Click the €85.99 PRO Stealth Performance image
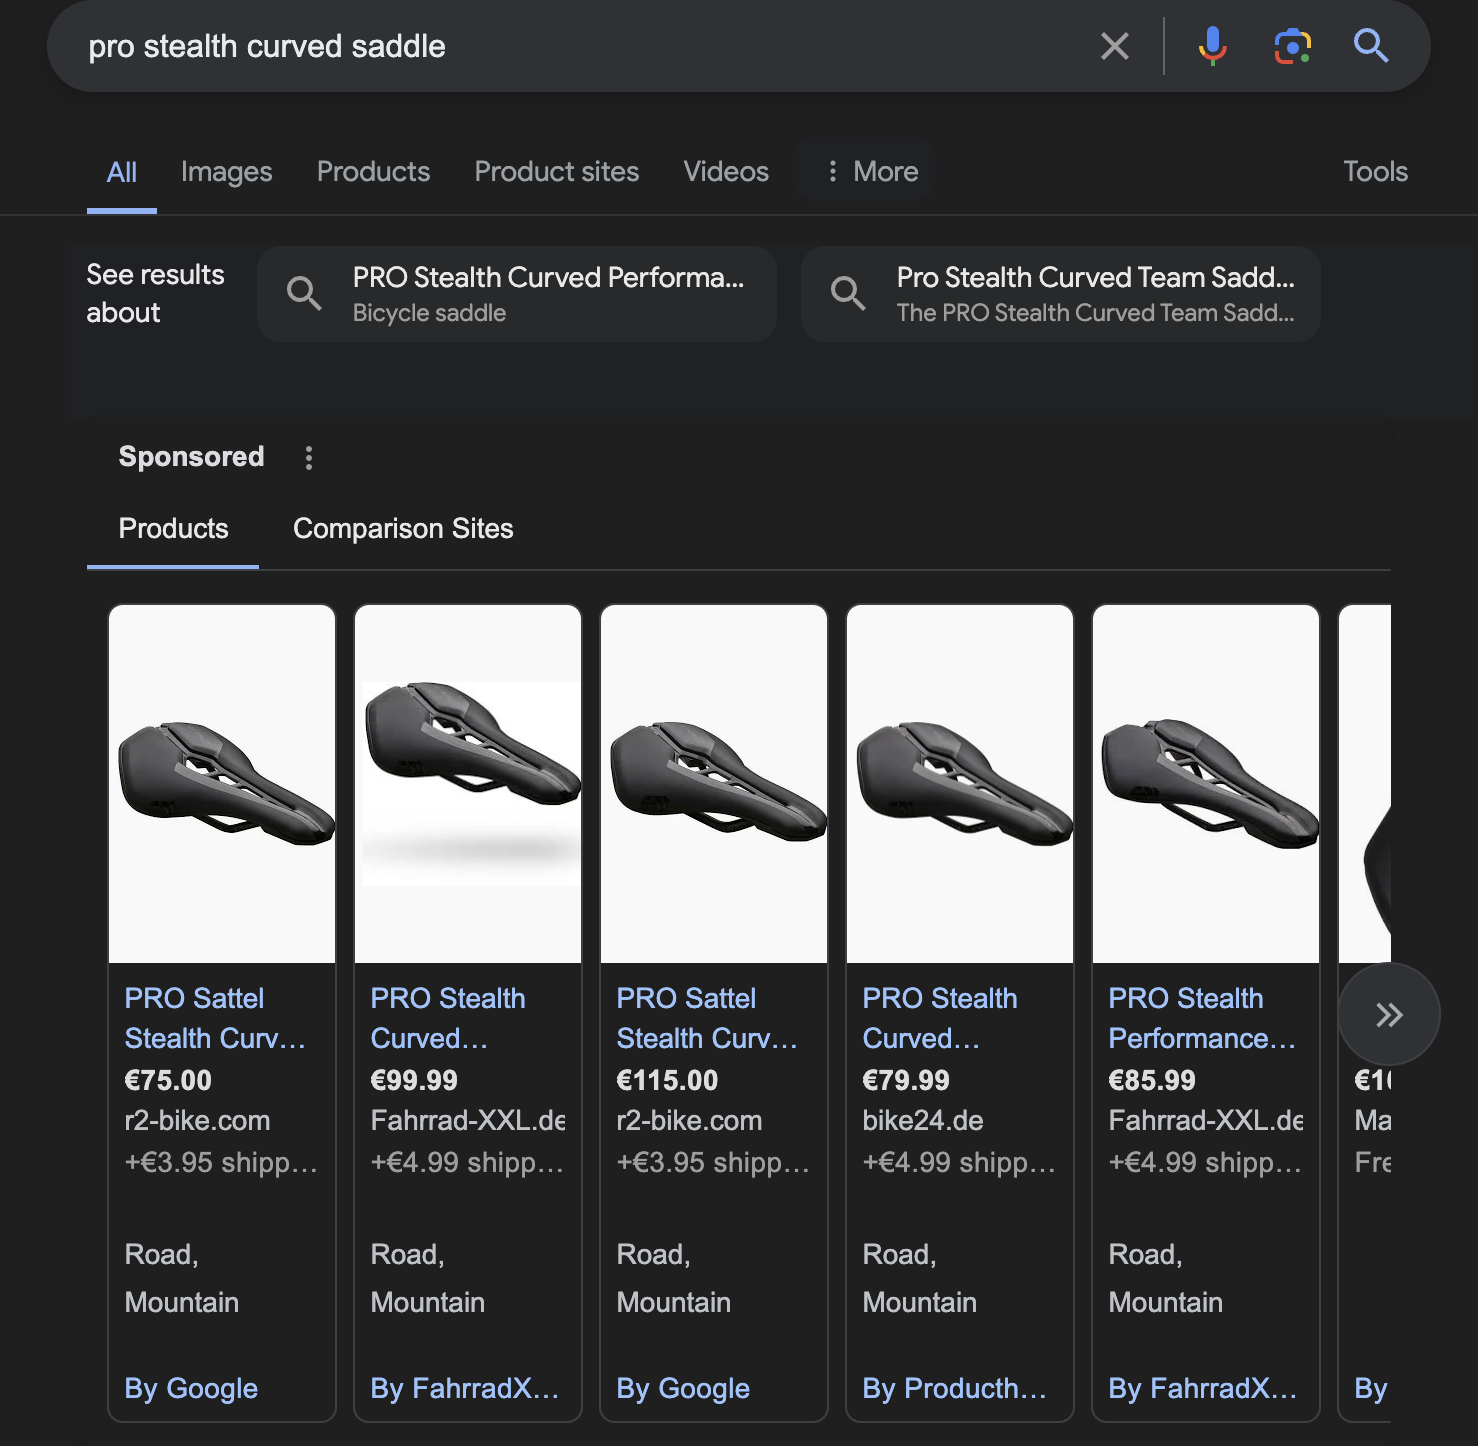Screen dimensions: 1478x1446 click(x=1206, y=784)
